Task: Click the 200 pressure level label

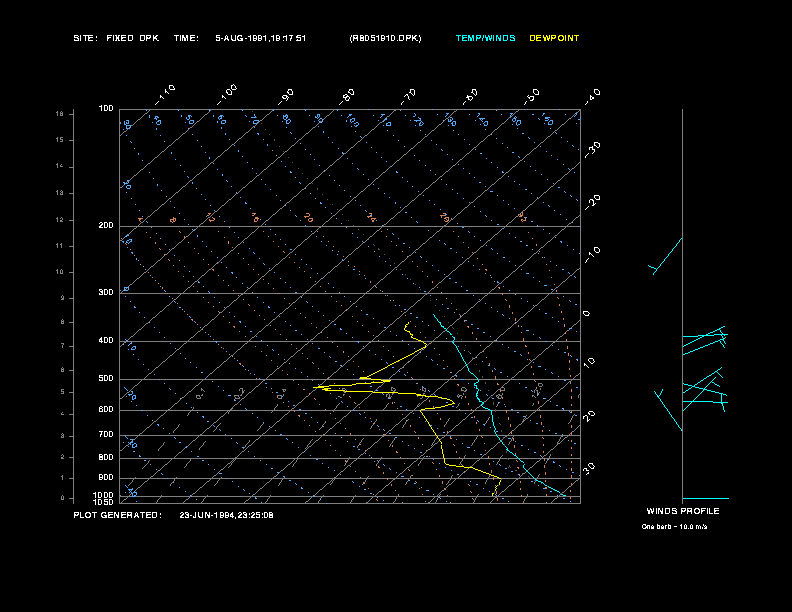Action: point(106,225)
